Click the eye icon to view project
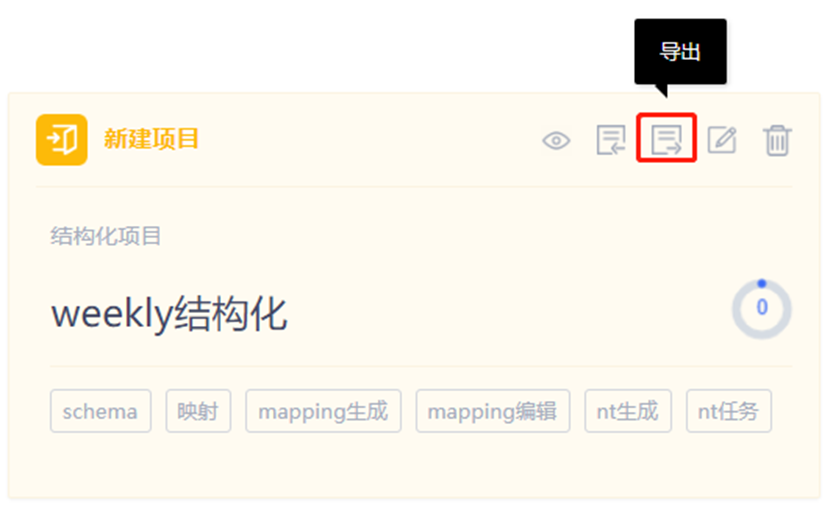Image resolution: width=833 pixels, height=514 pixels. 556,141
